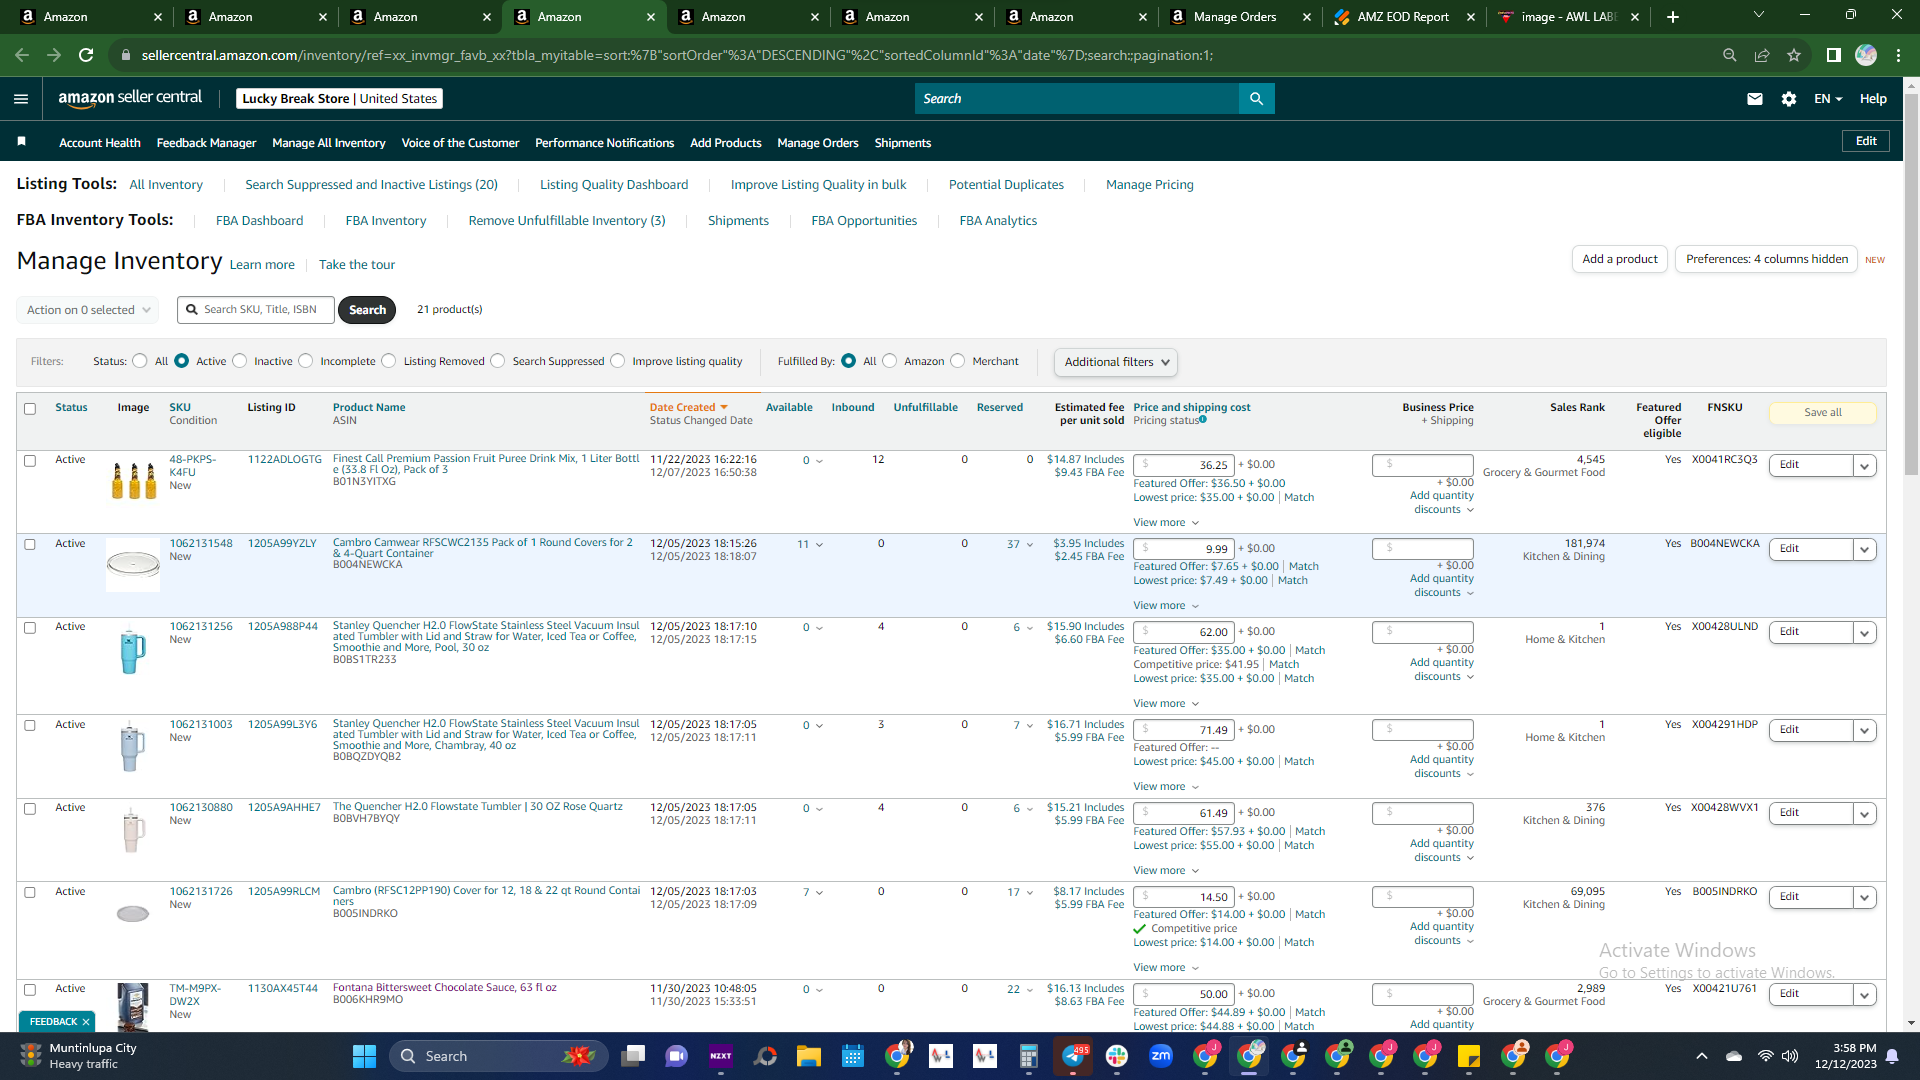Open the Calculator app in taskbar
Image resolution: width=1920 pixels, height=1080 pixels.
click(1028, 1056)
